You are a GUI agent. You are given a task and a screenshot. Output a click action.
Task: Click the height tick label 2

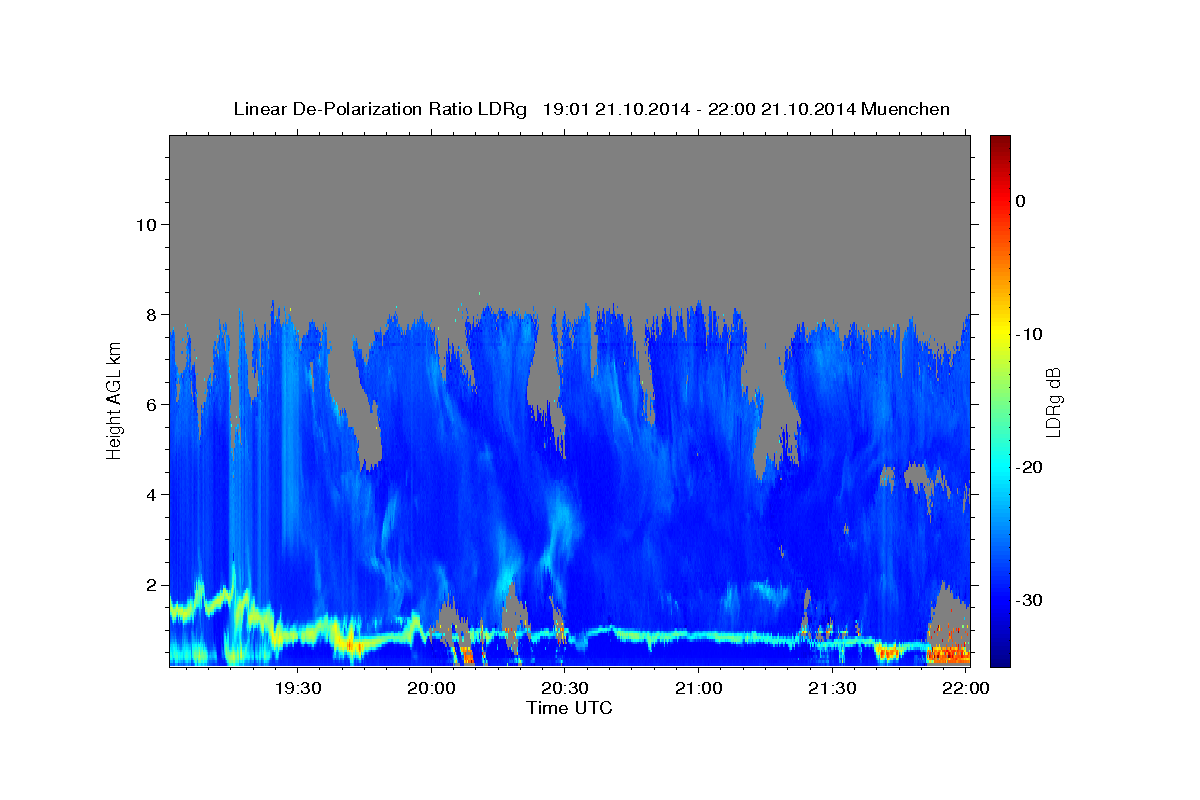coord(151,584)
